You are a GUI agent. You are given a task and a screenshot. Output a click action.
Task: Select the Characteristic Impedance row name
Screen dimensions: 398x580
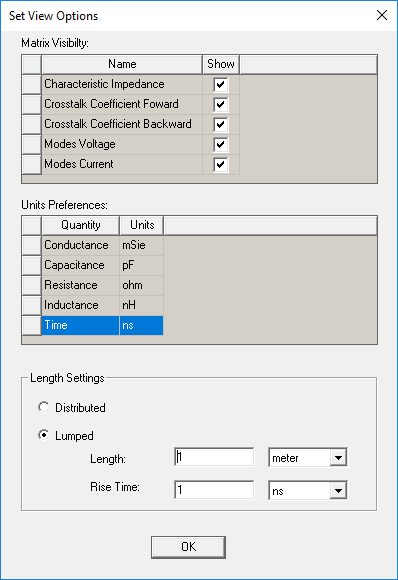point(122,84)
